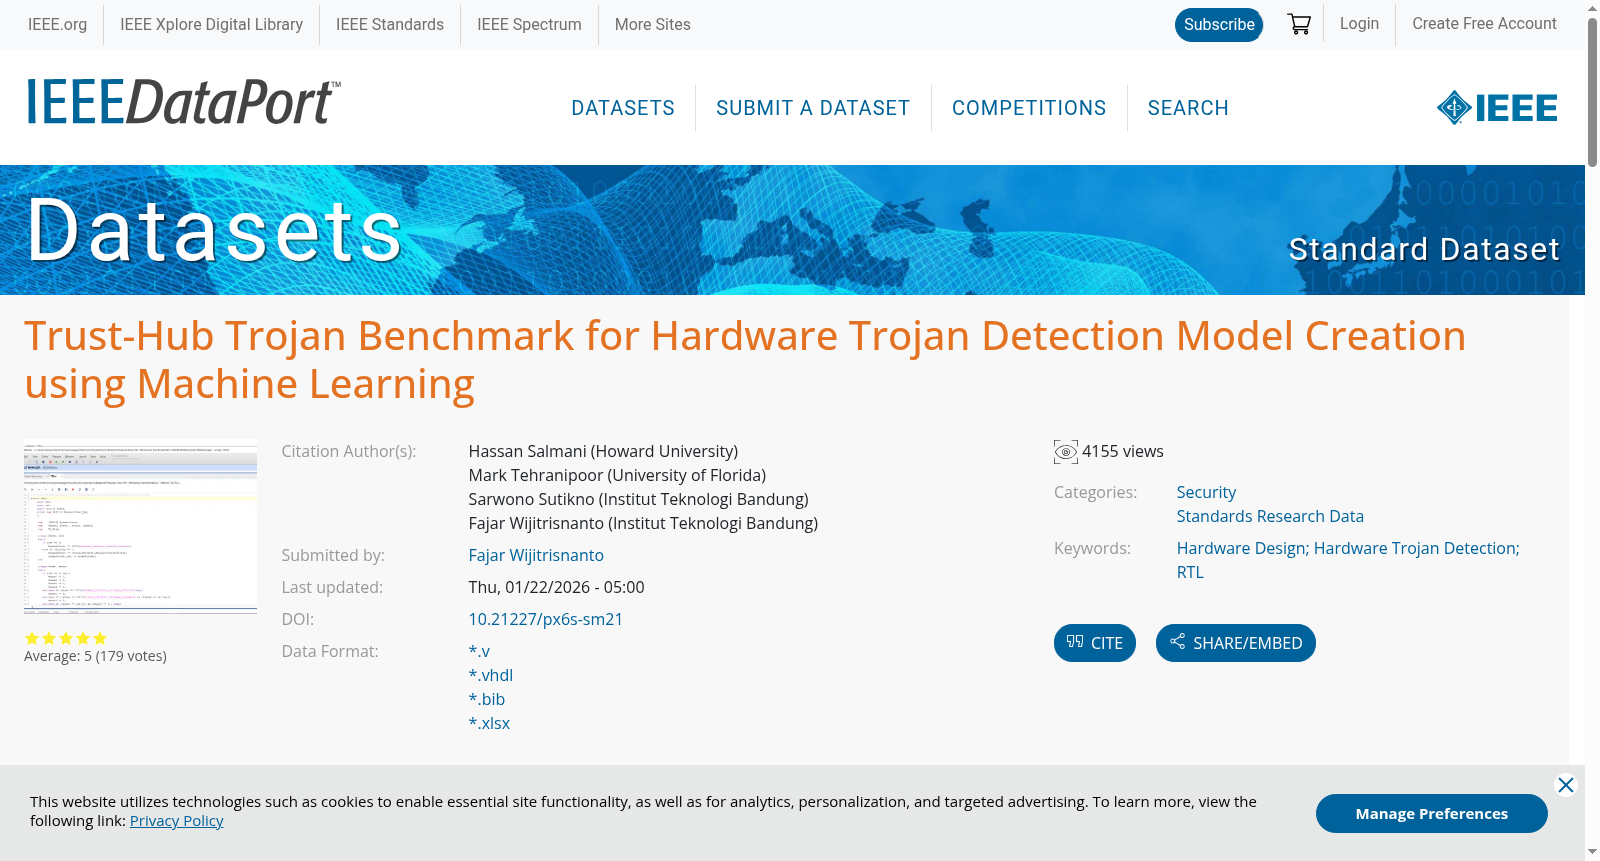Click the Hardware Trojan Detection keyword
Image resolution: width=1600 pixels, height=861 pixels.
tap(1415, 548)
